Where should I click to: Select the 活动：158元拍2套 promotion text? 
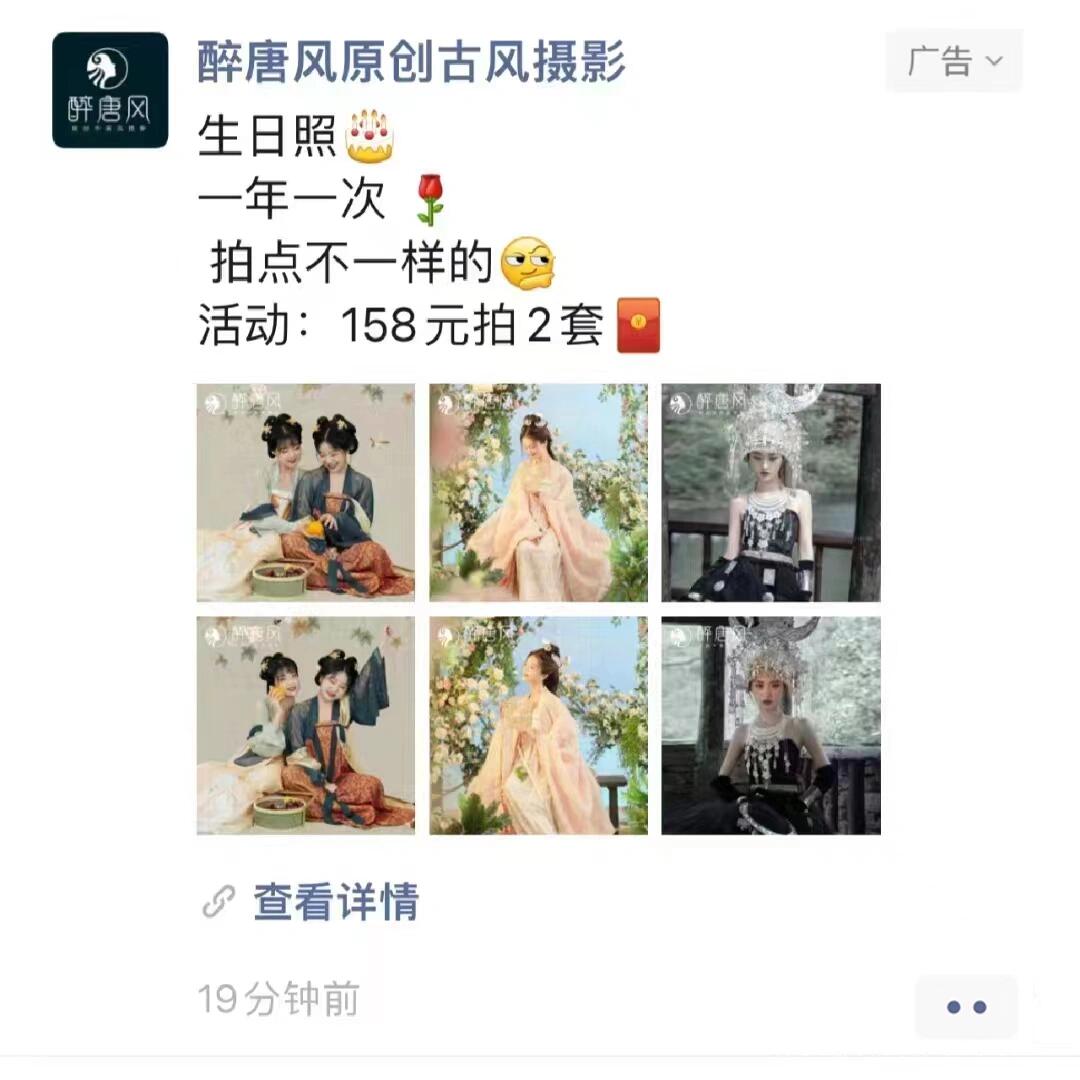tap(401, 325)
